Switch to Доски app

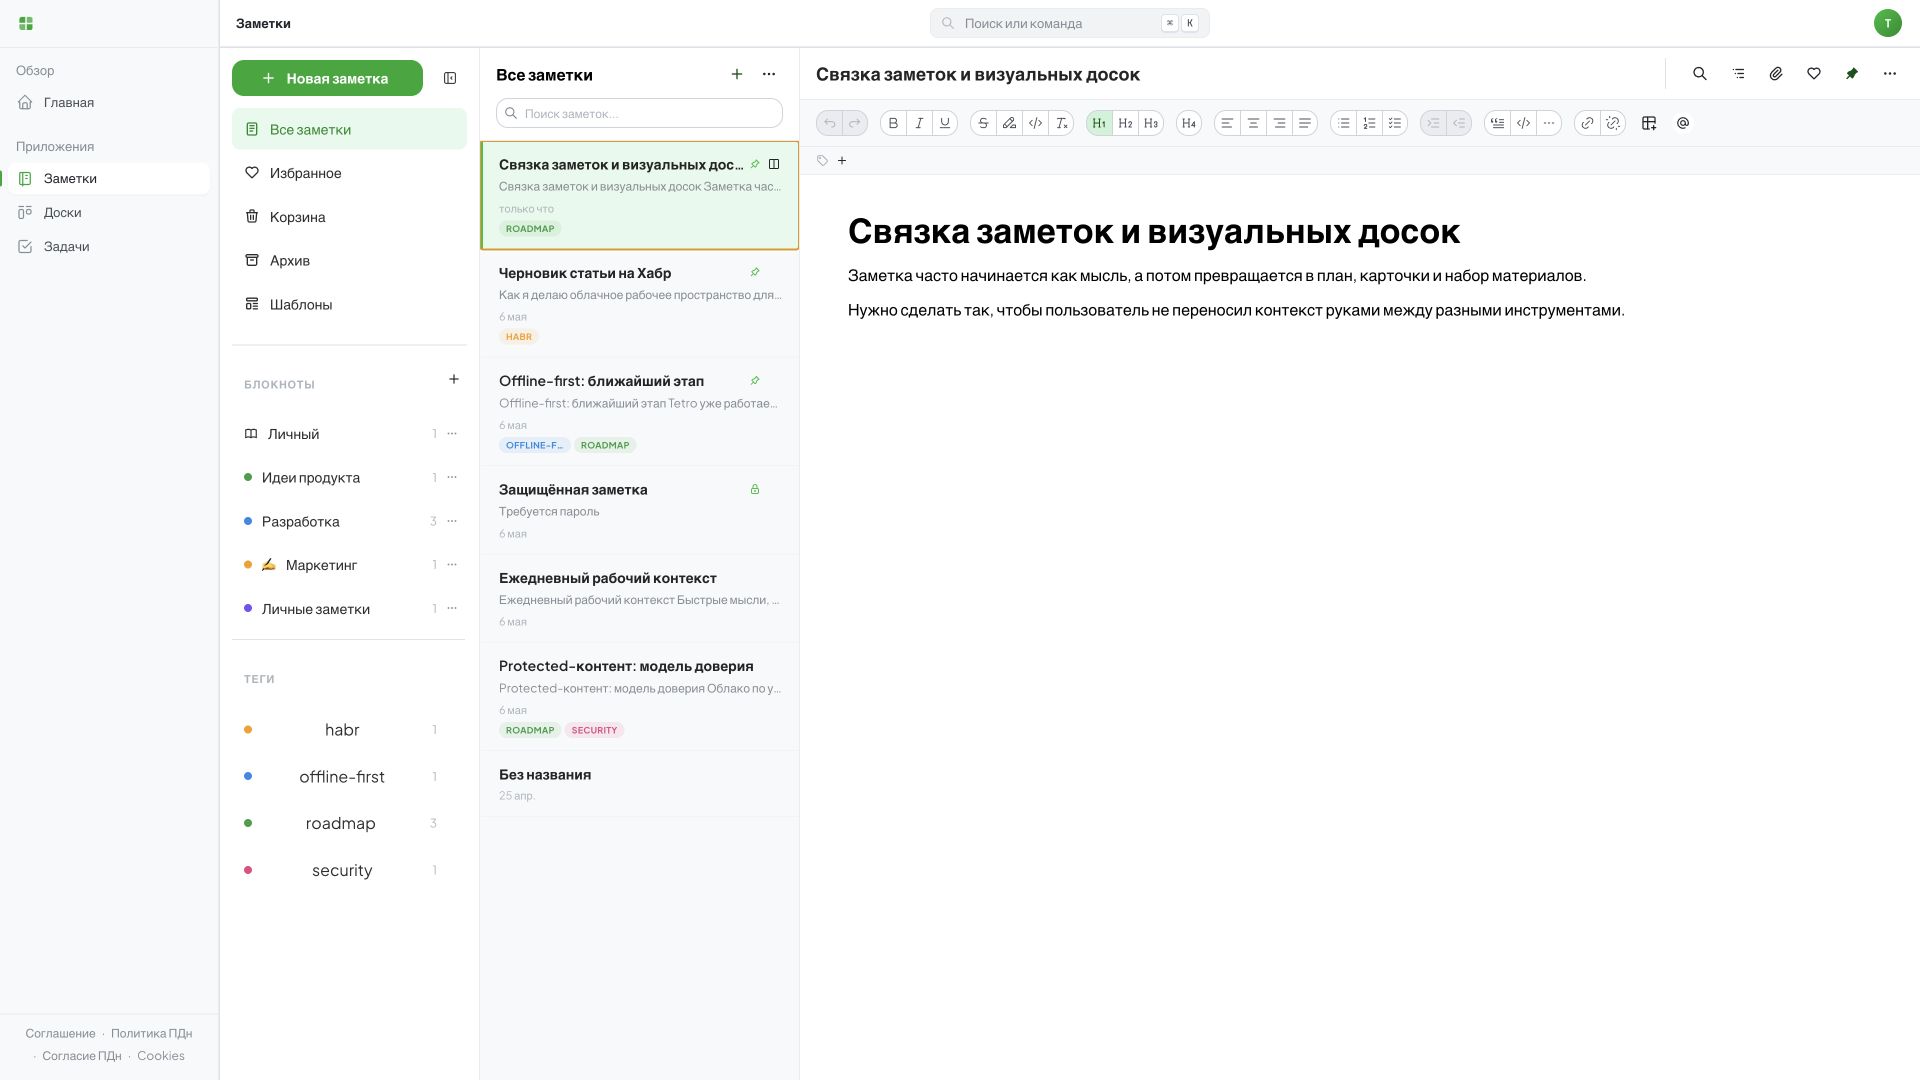click(x=105, y=213)
